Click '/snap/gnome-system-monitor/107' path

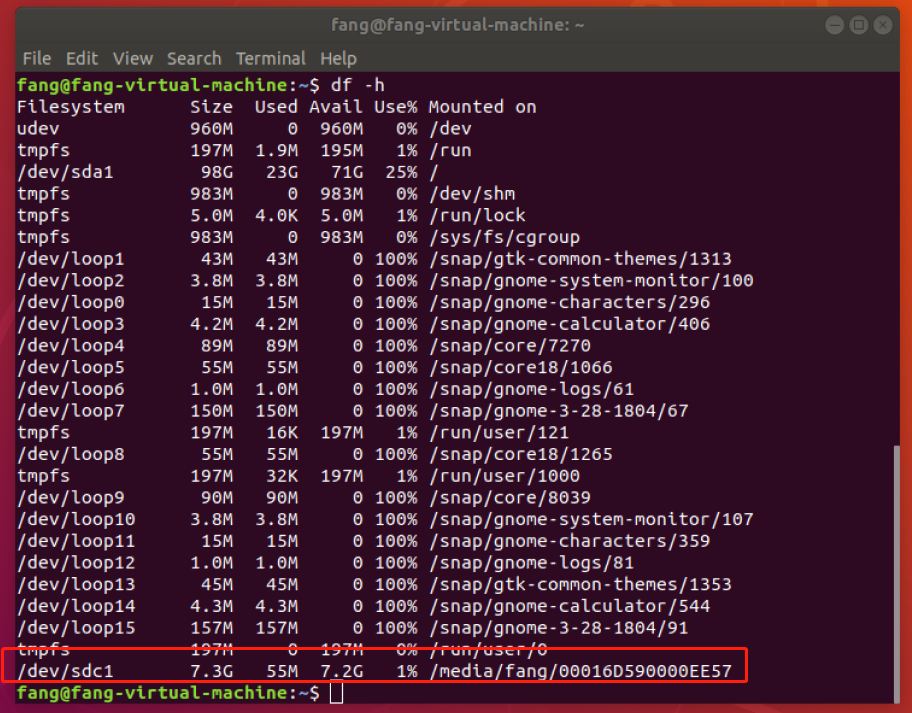(591, 519)
